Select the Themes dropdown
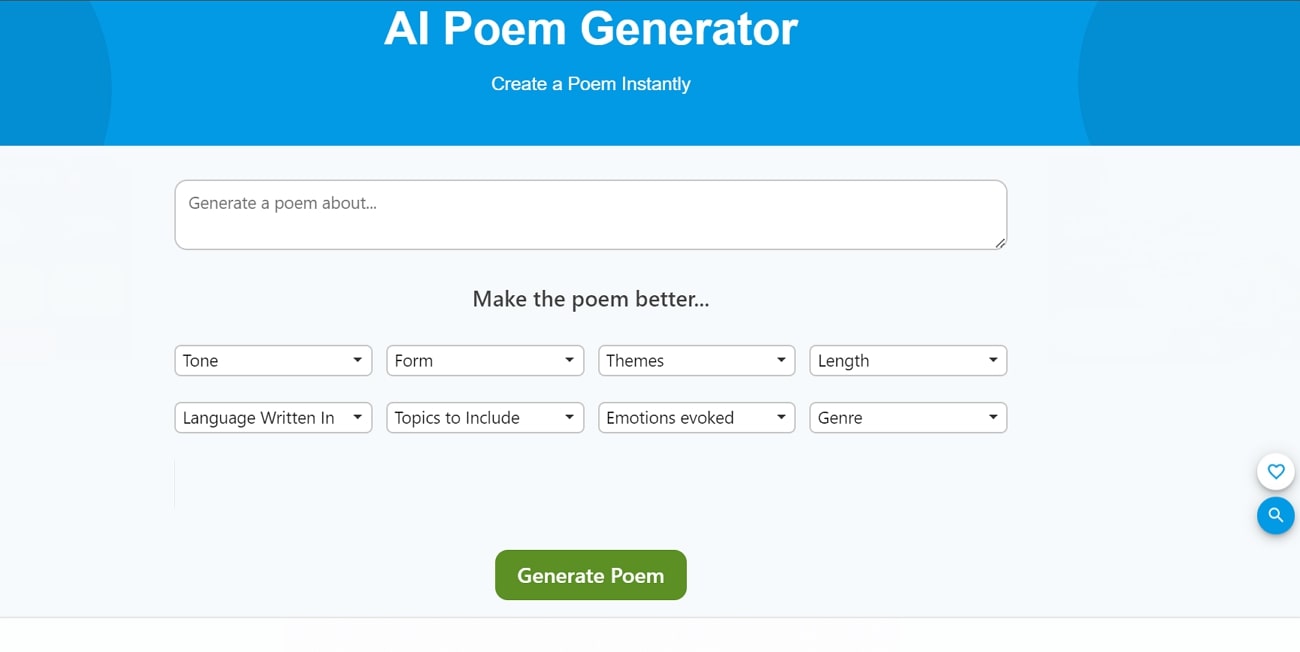The image size is (1300, 652). 696,360
